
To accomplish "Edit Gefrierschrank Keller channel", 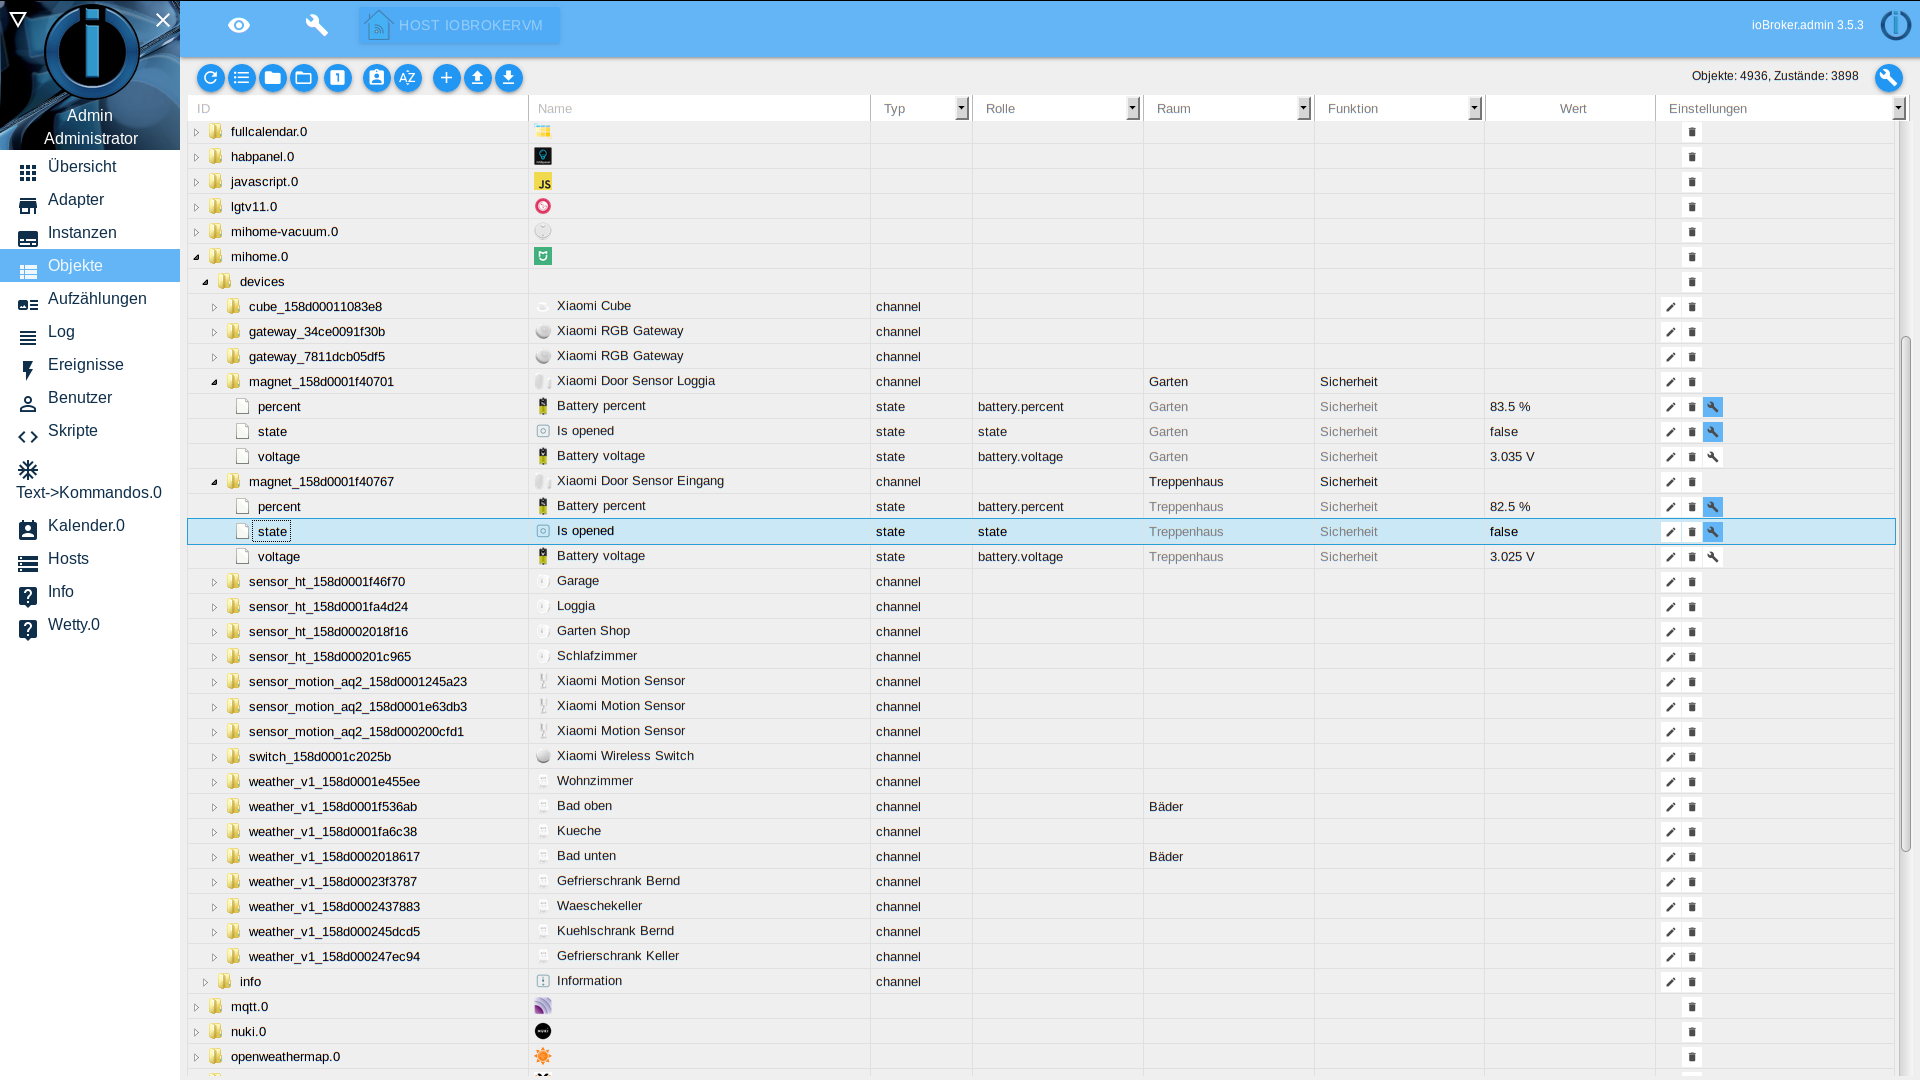I will [1670, 957].
